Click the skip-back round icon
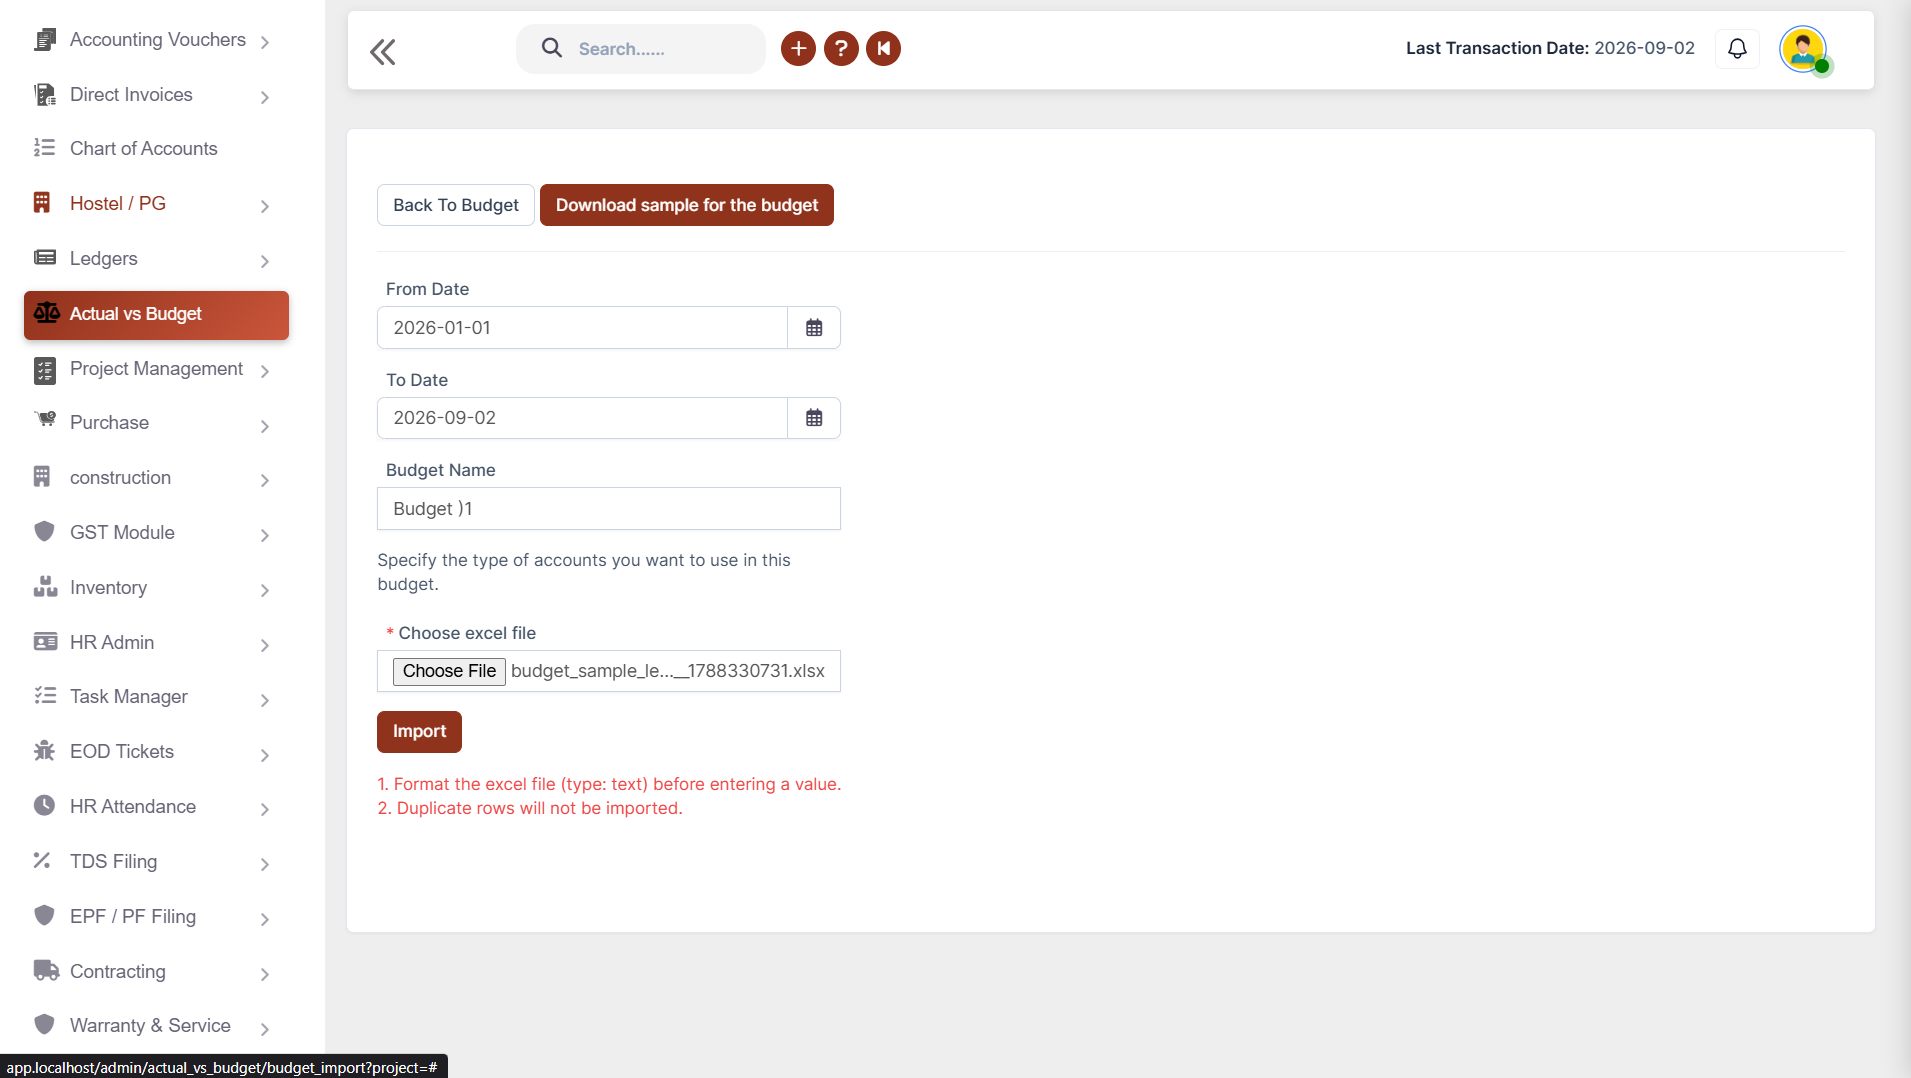This screenshot has width=1911, height=1078. coord(883,48)
